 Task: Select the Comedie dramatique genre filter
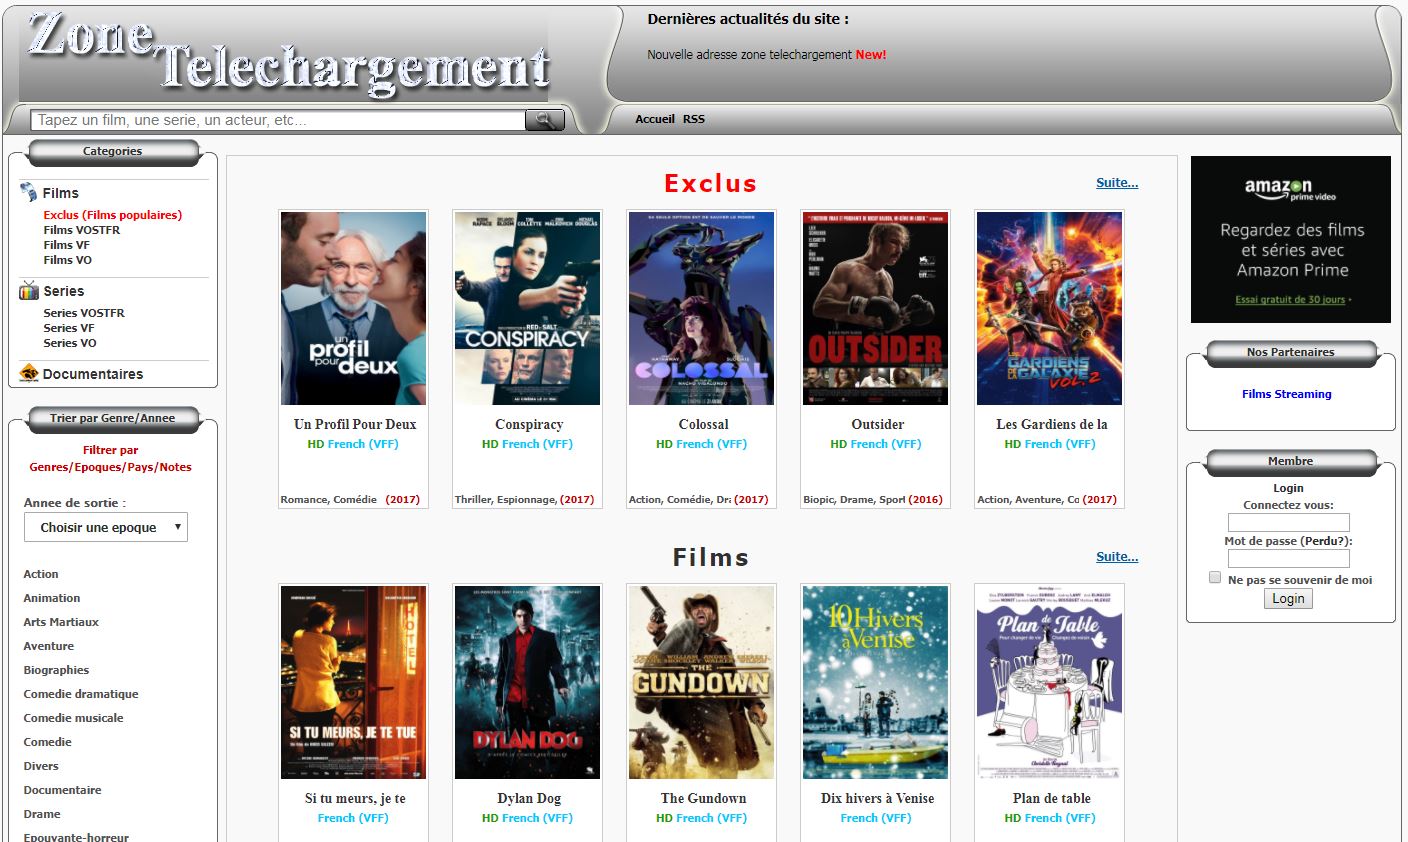click(81, 694)
